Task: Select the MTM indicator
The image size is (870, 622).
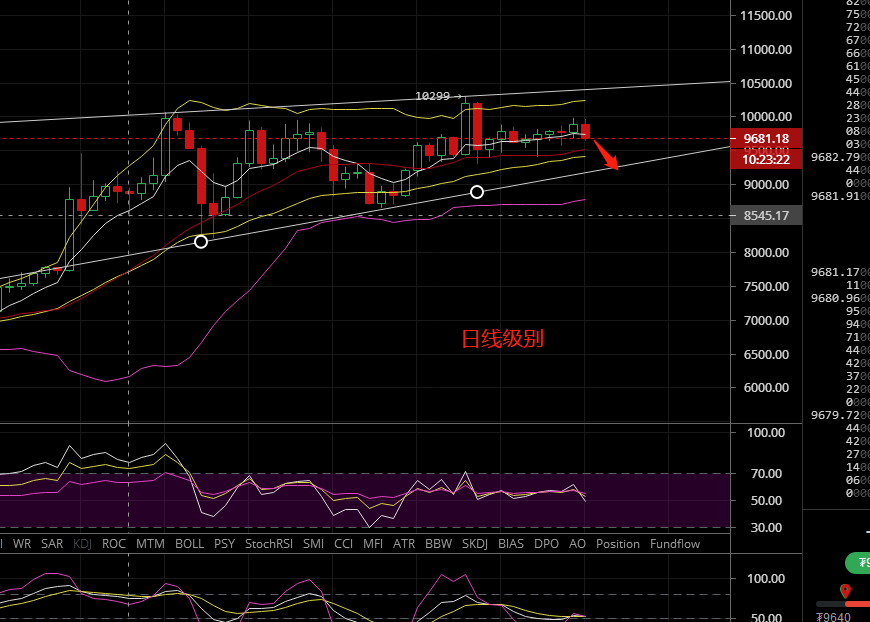Action: [x=150, y=544]
